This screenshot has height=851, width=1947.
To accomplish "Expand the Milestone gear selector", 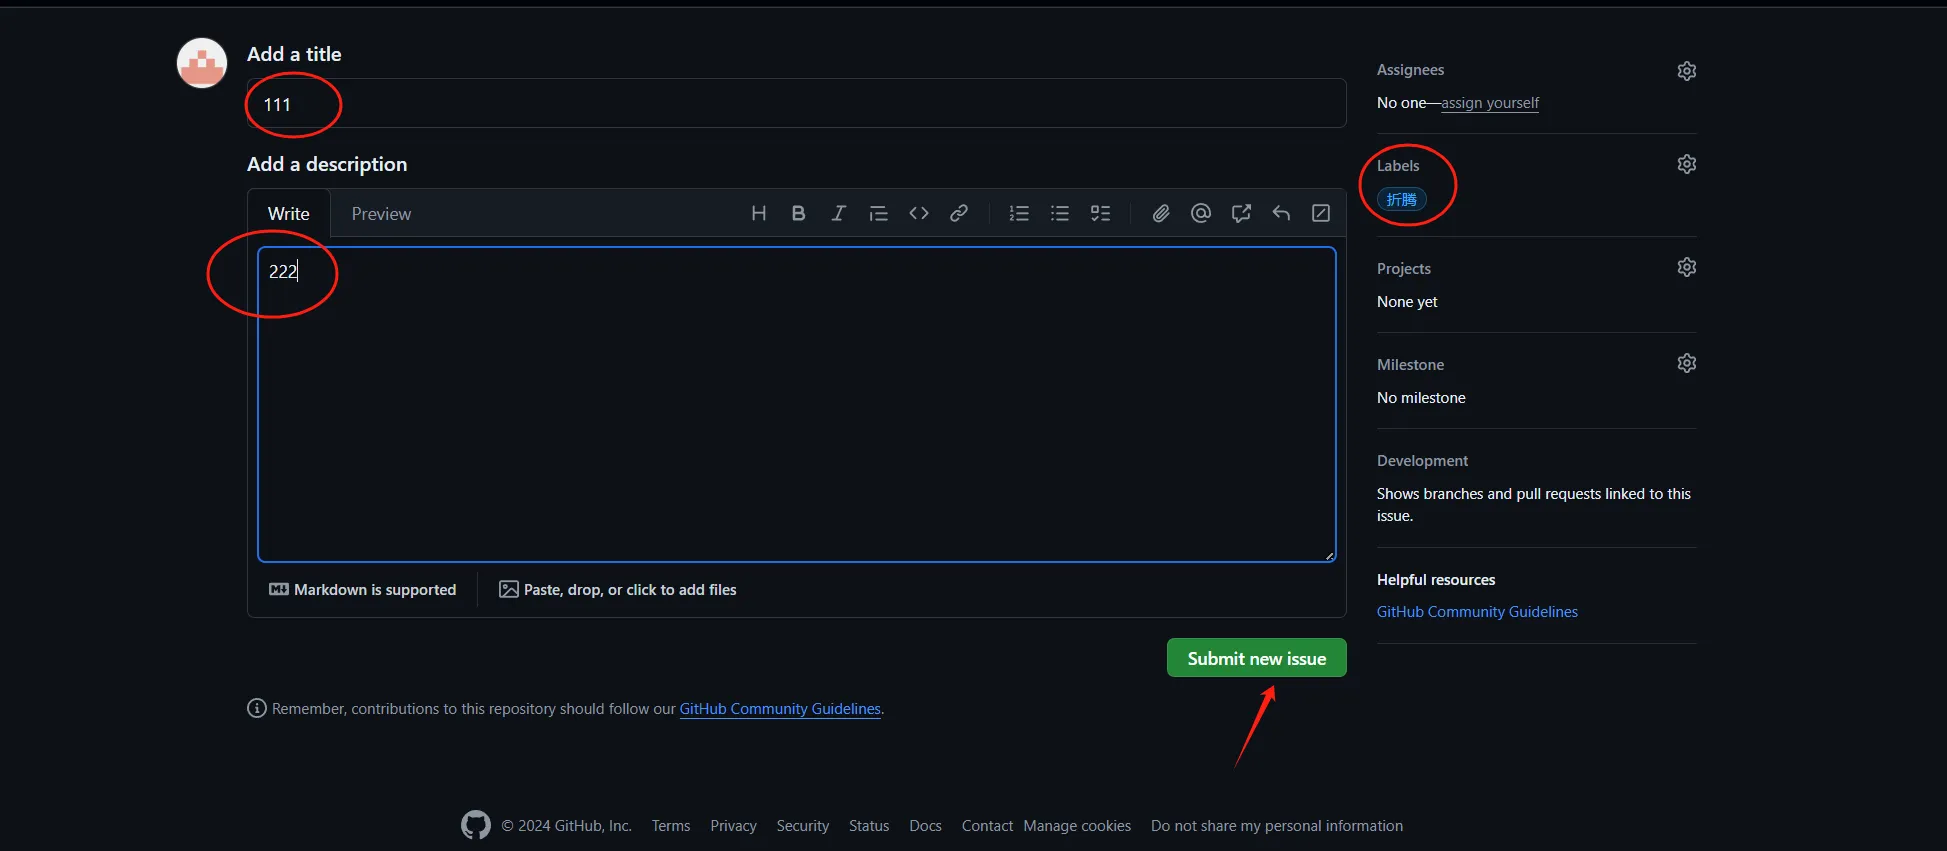I will point(1686,363).
